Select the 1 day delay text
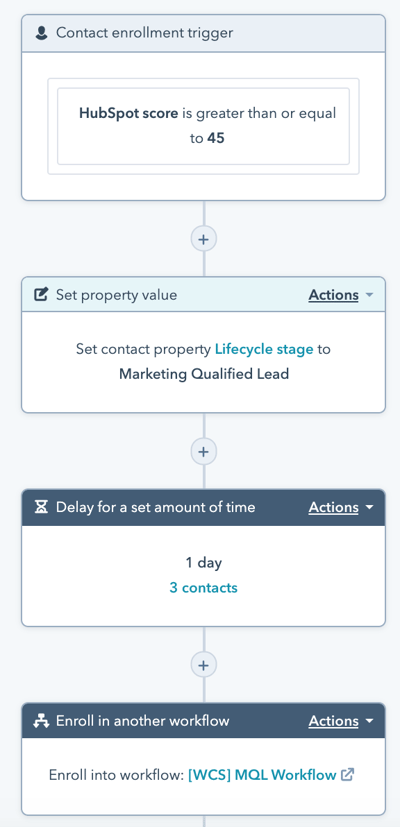Image resolution: width=400 pixels, height=827 pixels. (204, 563)
